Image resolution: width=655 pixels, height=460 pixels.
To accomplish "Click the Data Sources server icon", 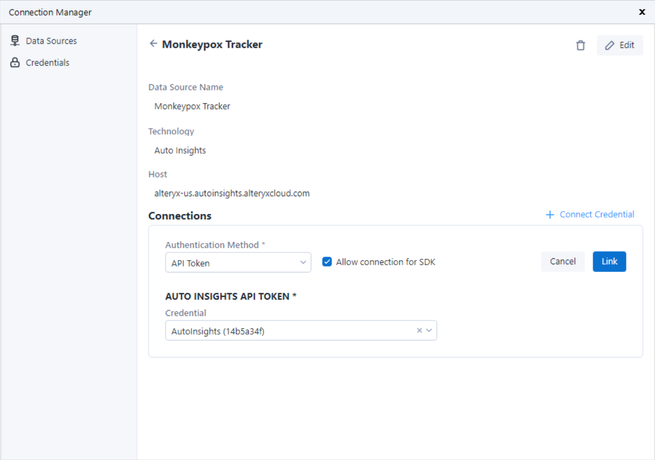I will click(15, 41).
